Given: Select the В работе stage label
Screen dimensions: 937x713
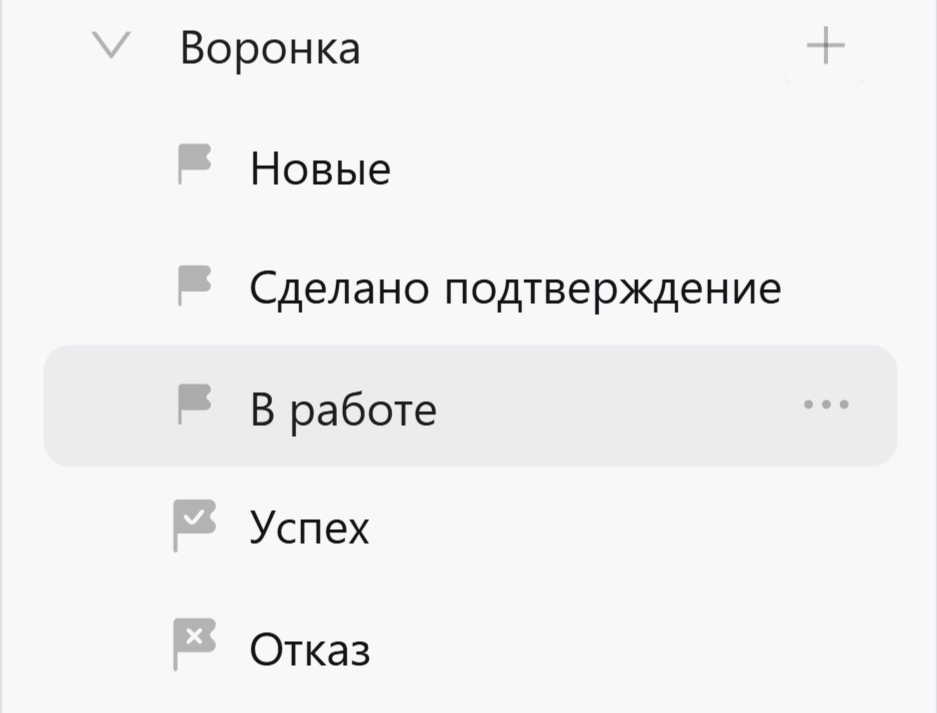Looking at the screenshot, I should pyautogui.click(x=343, y=409).
